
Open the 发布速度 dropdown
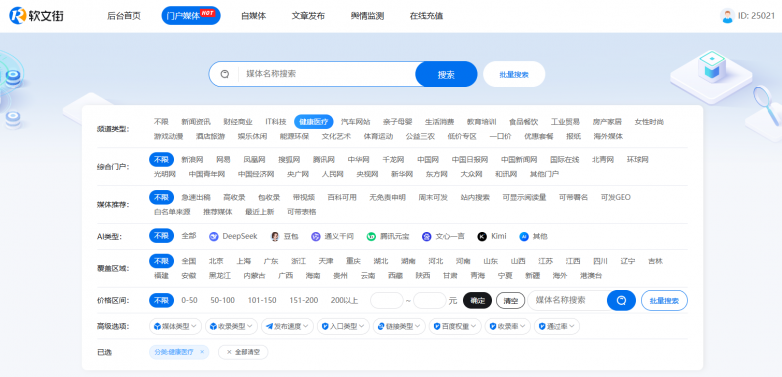coord(287,326)
